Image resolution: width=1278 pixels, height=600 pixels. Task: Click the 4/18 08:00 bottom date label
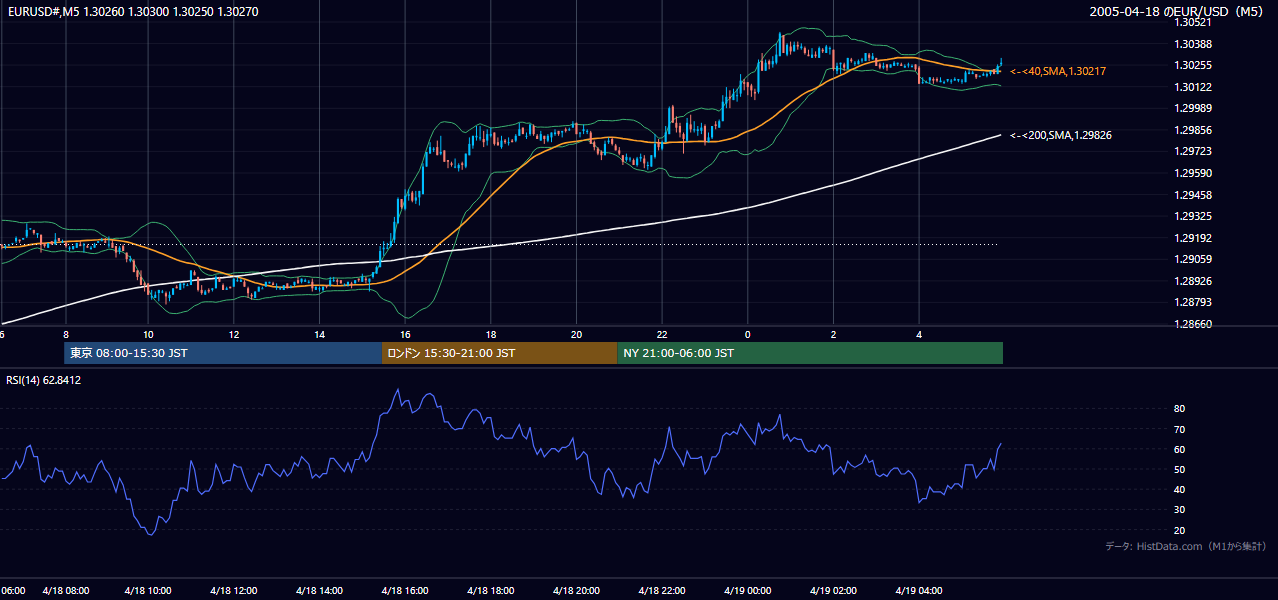point(65,590)
